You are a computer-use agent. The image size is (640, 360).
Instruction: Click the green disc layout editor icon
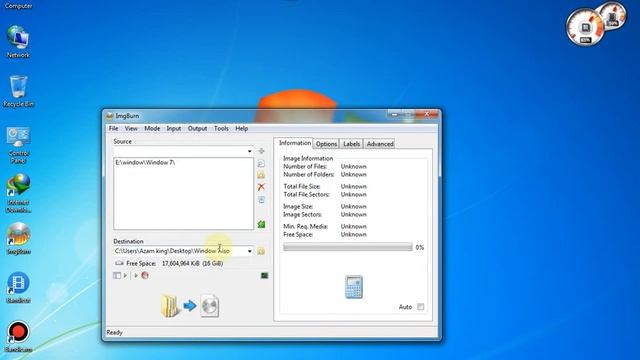pos(261,224)
